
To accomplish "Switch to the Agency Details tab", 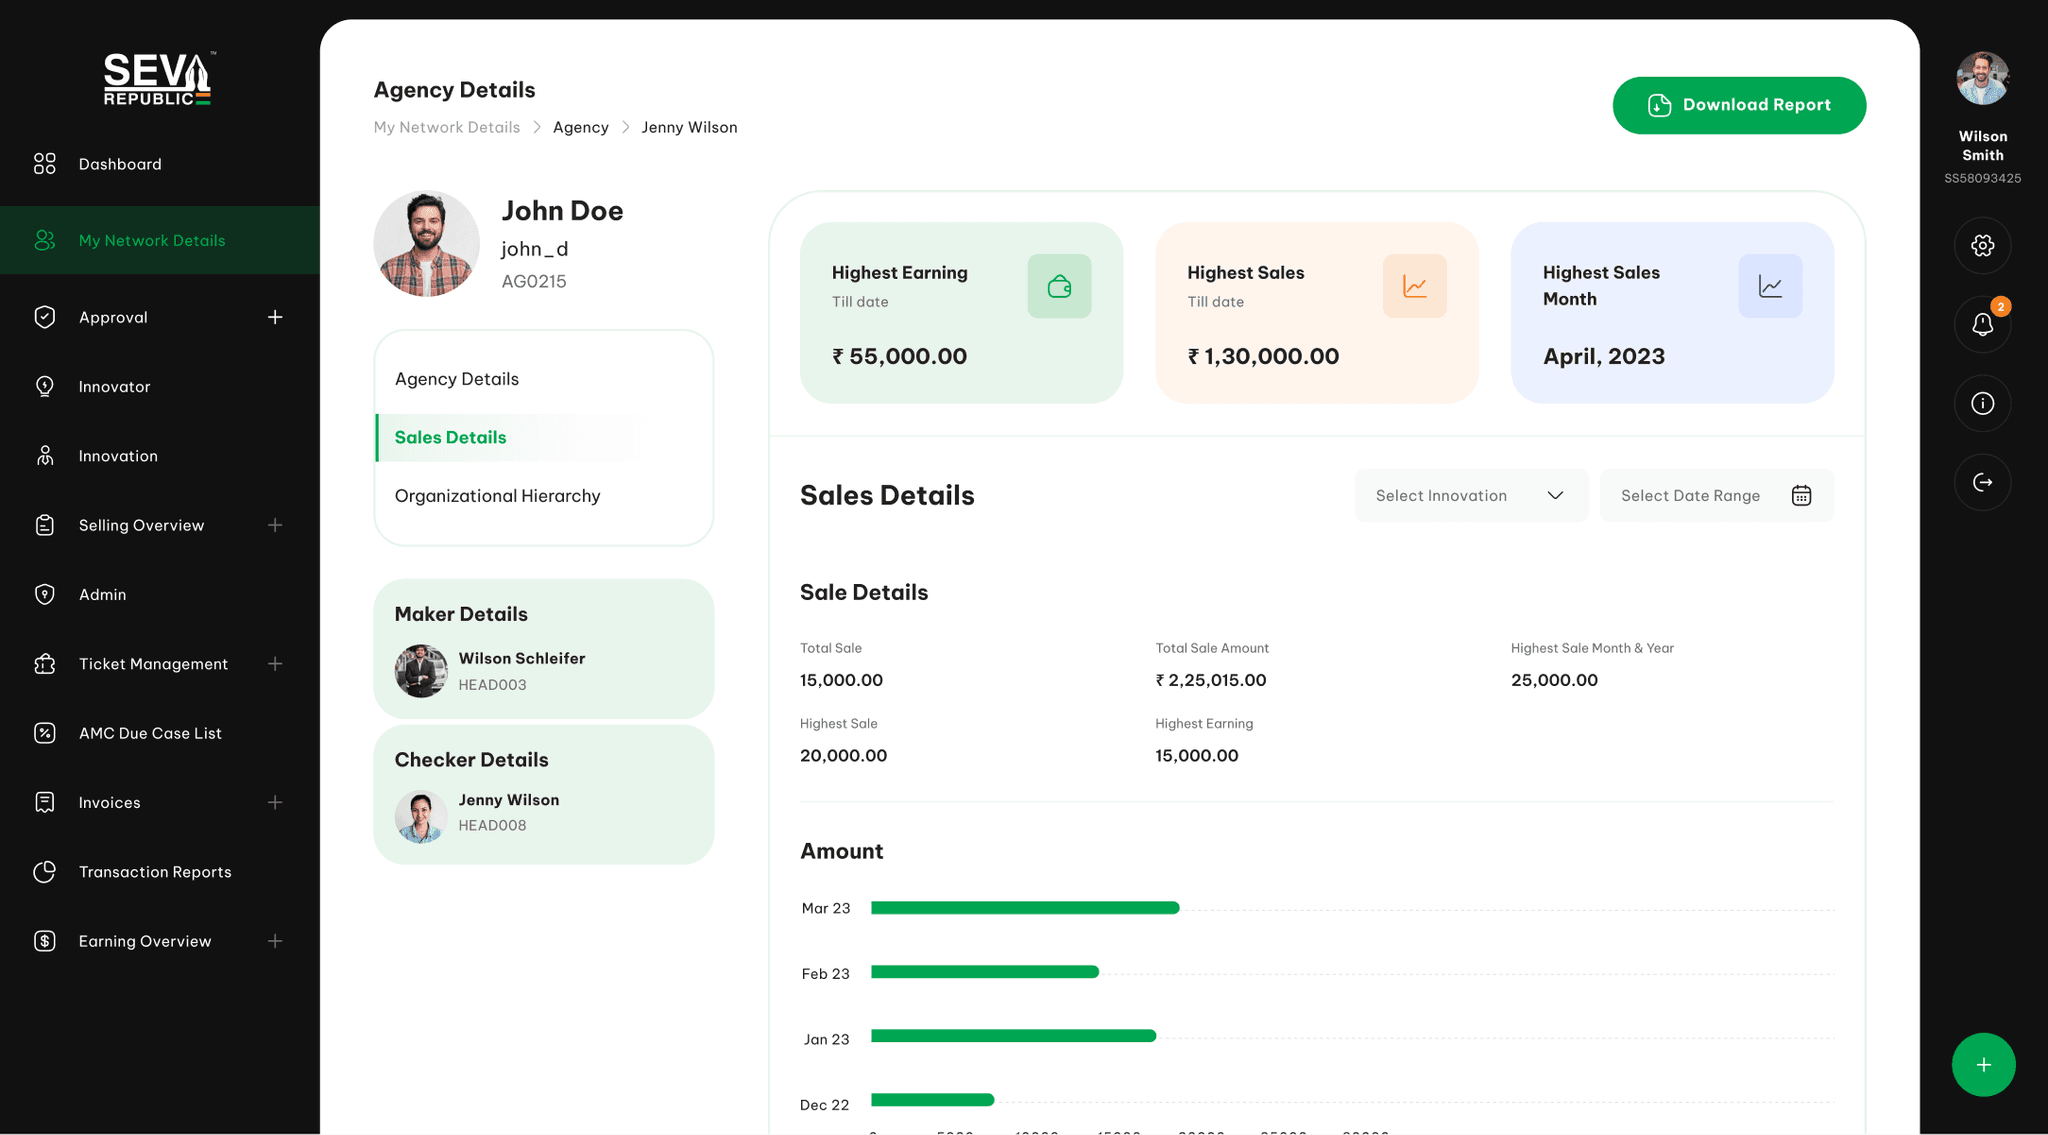I will coord(456,379).
